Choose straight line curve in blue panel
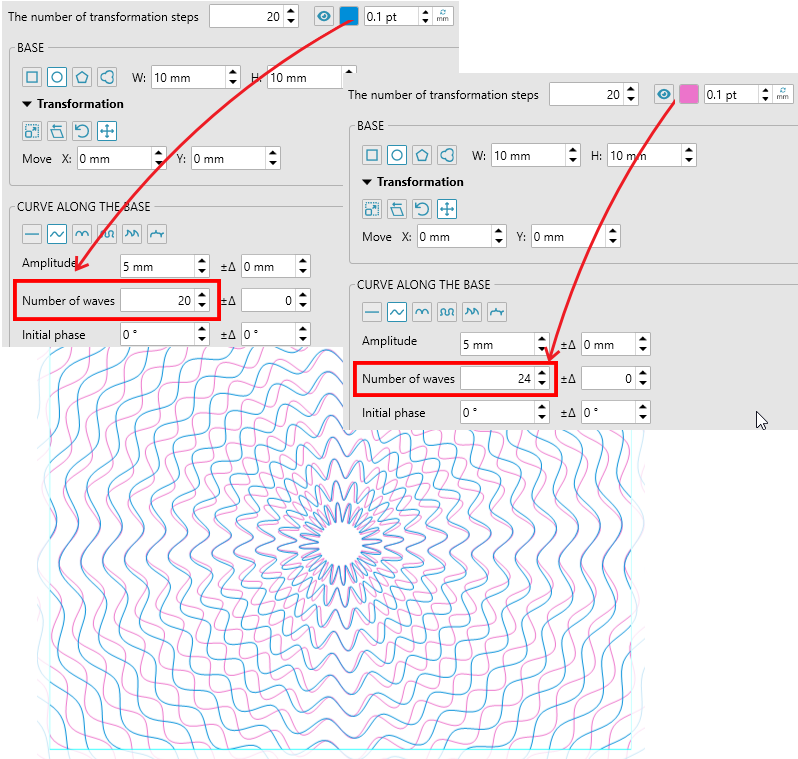 (x=32, y=234)
